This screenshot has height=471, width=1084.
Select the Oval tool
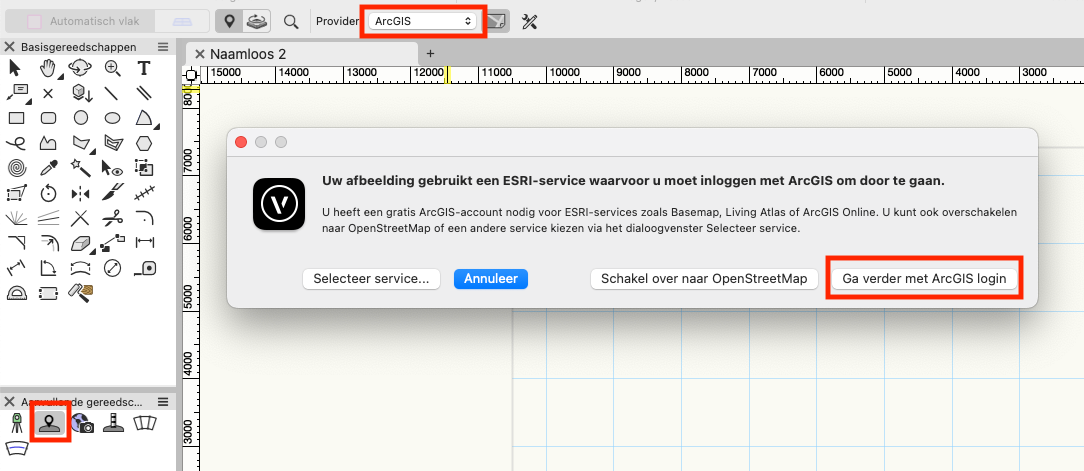pyautogui.click(x=112, y=118)
